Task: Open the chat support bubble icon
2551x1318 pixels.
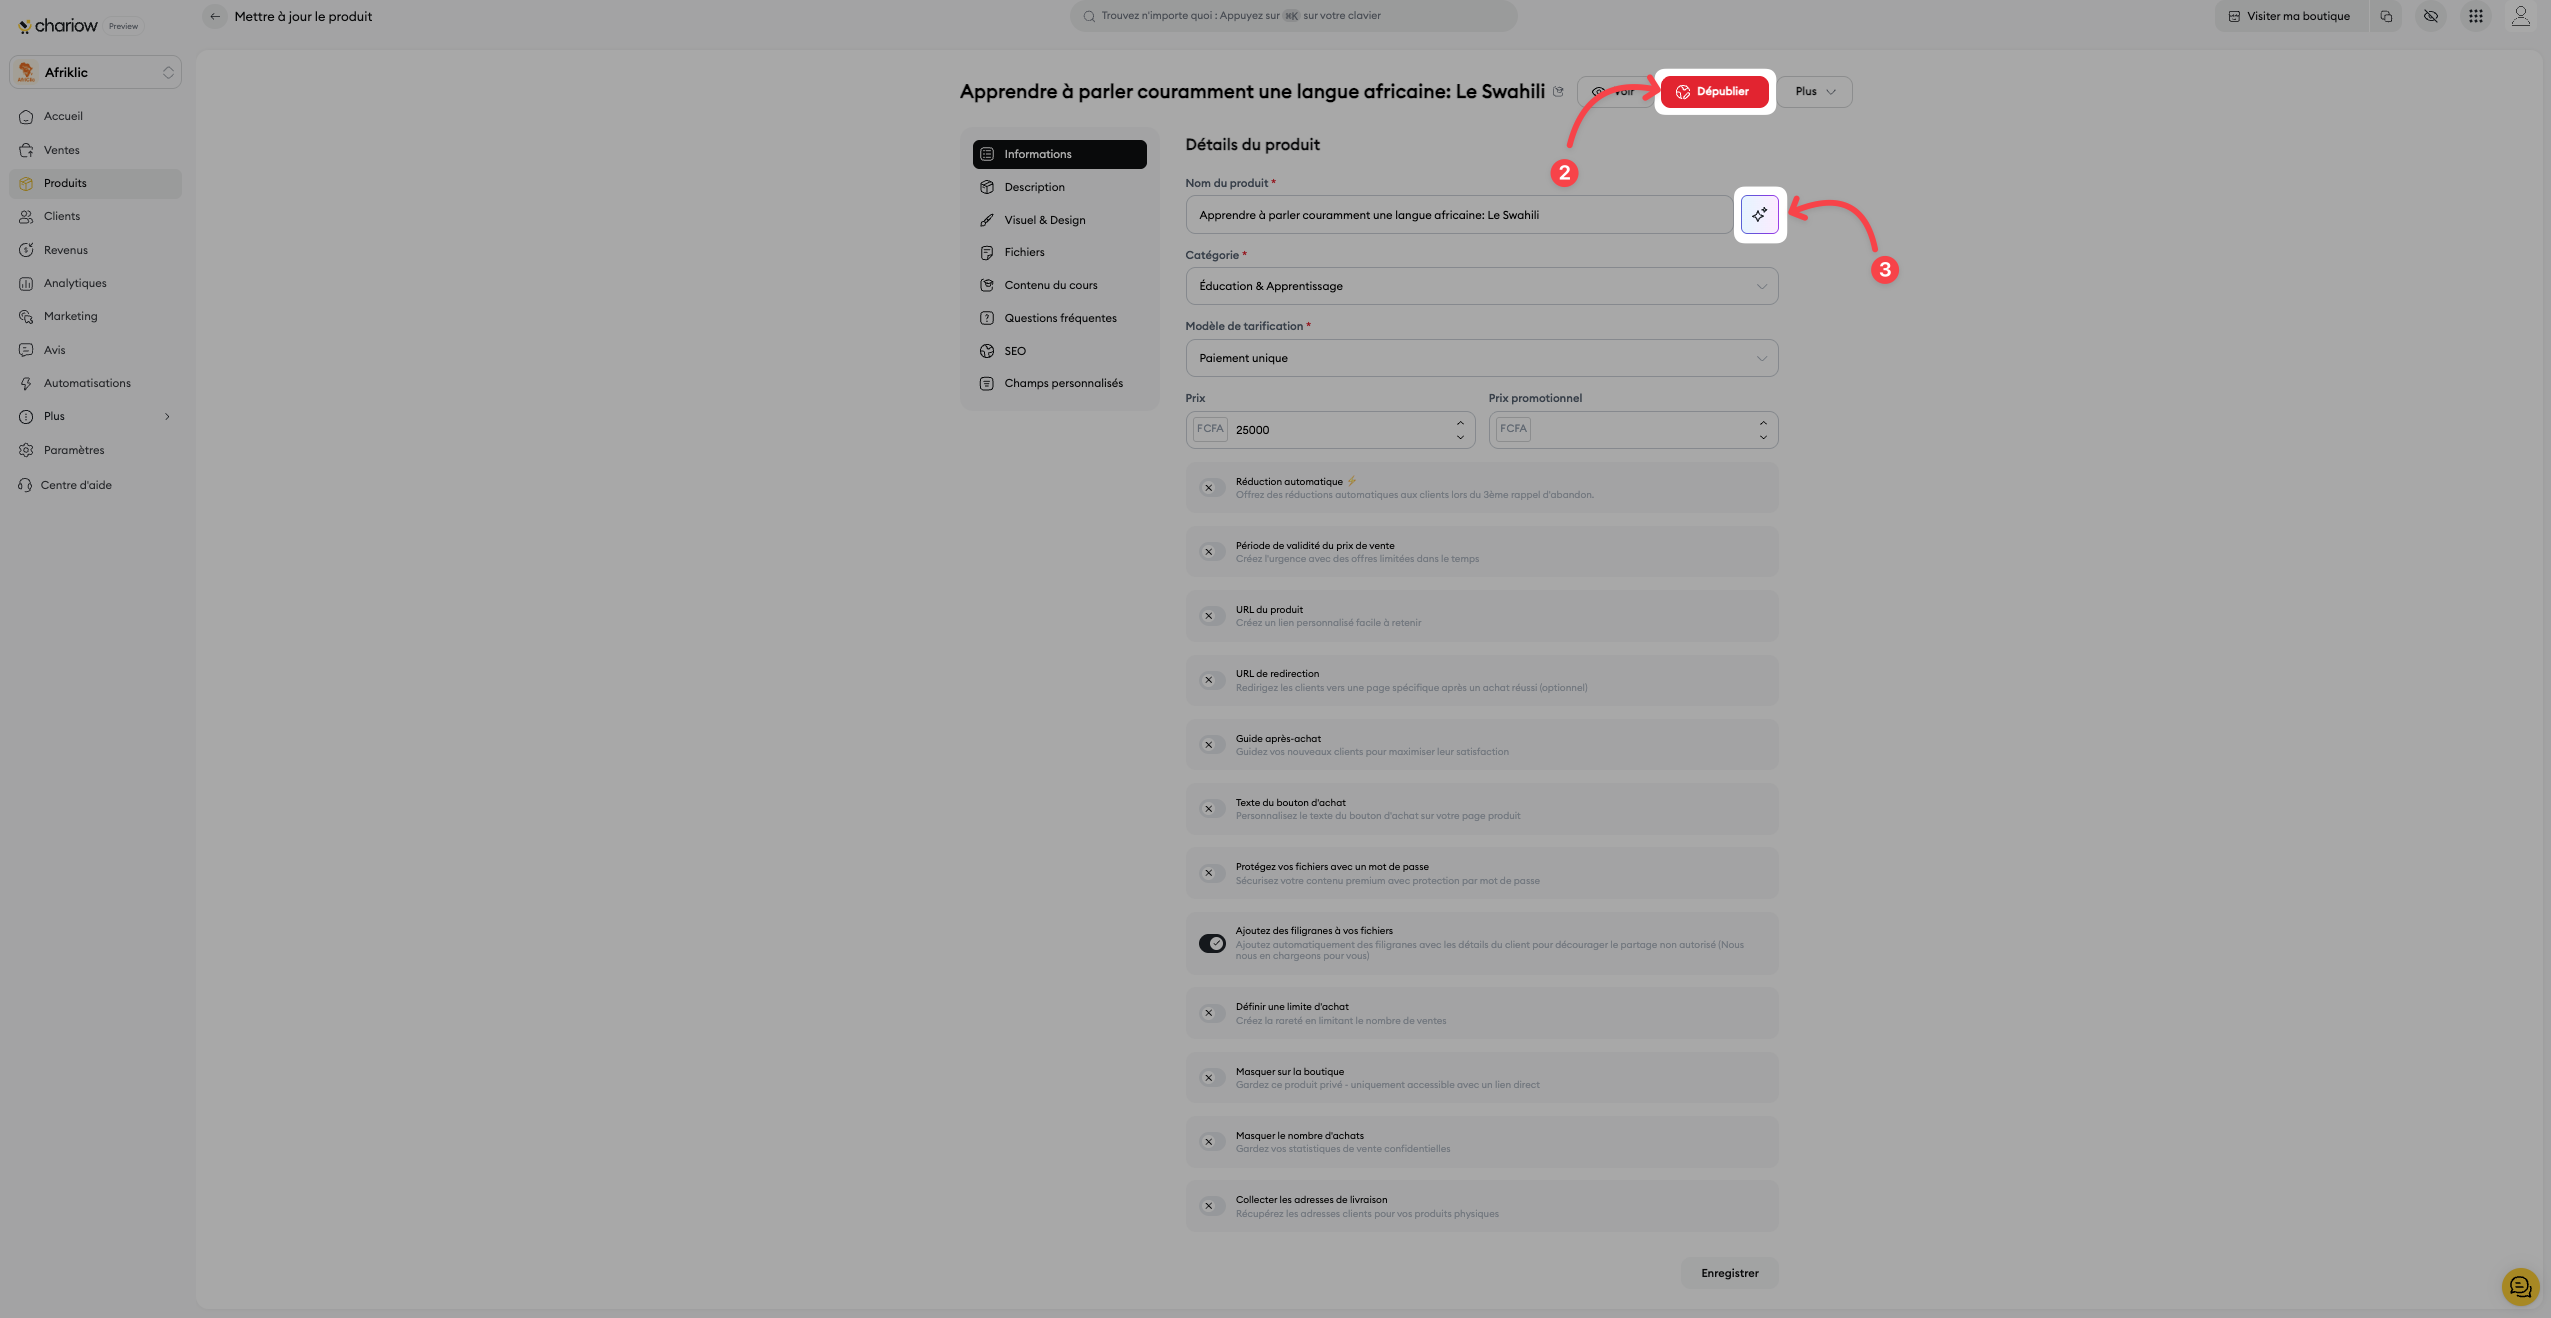Action: pos(2519,1287)
